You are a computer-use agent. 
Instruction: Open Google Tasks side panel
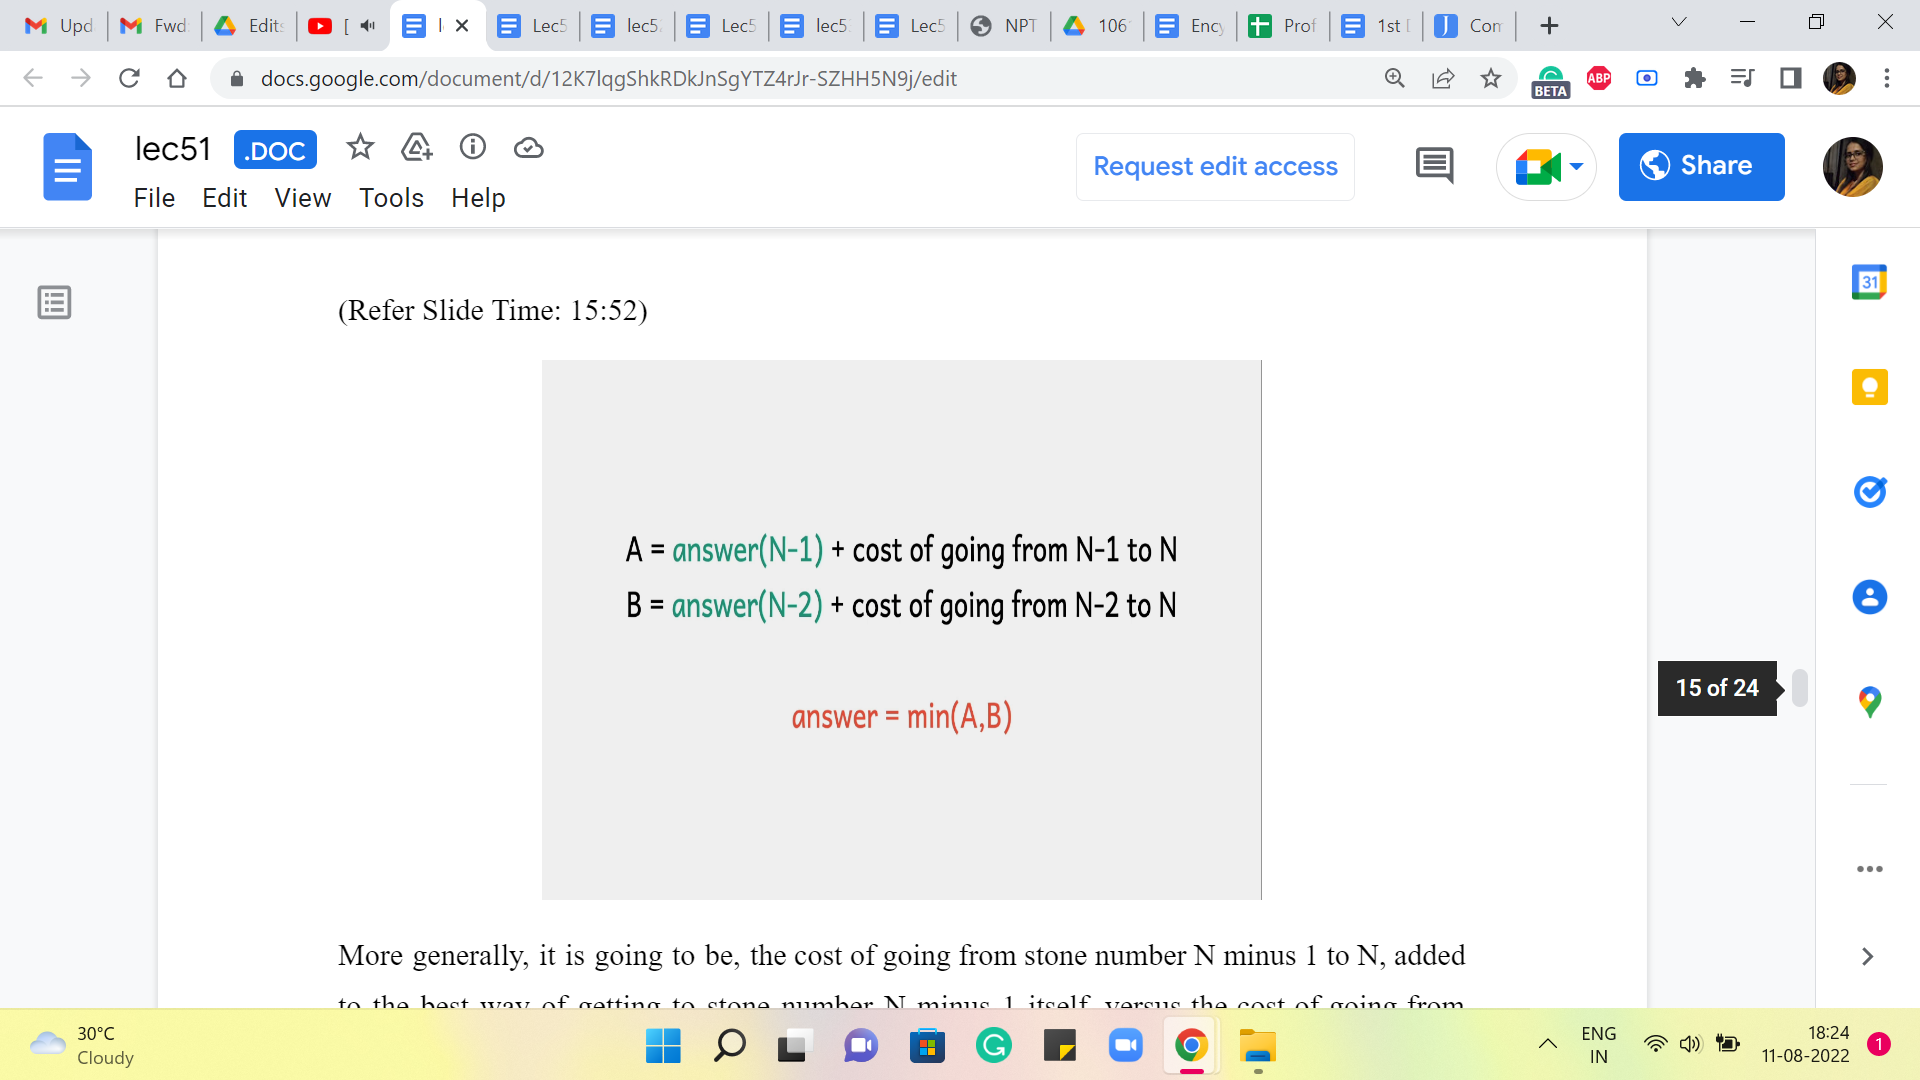[1868, 491]
